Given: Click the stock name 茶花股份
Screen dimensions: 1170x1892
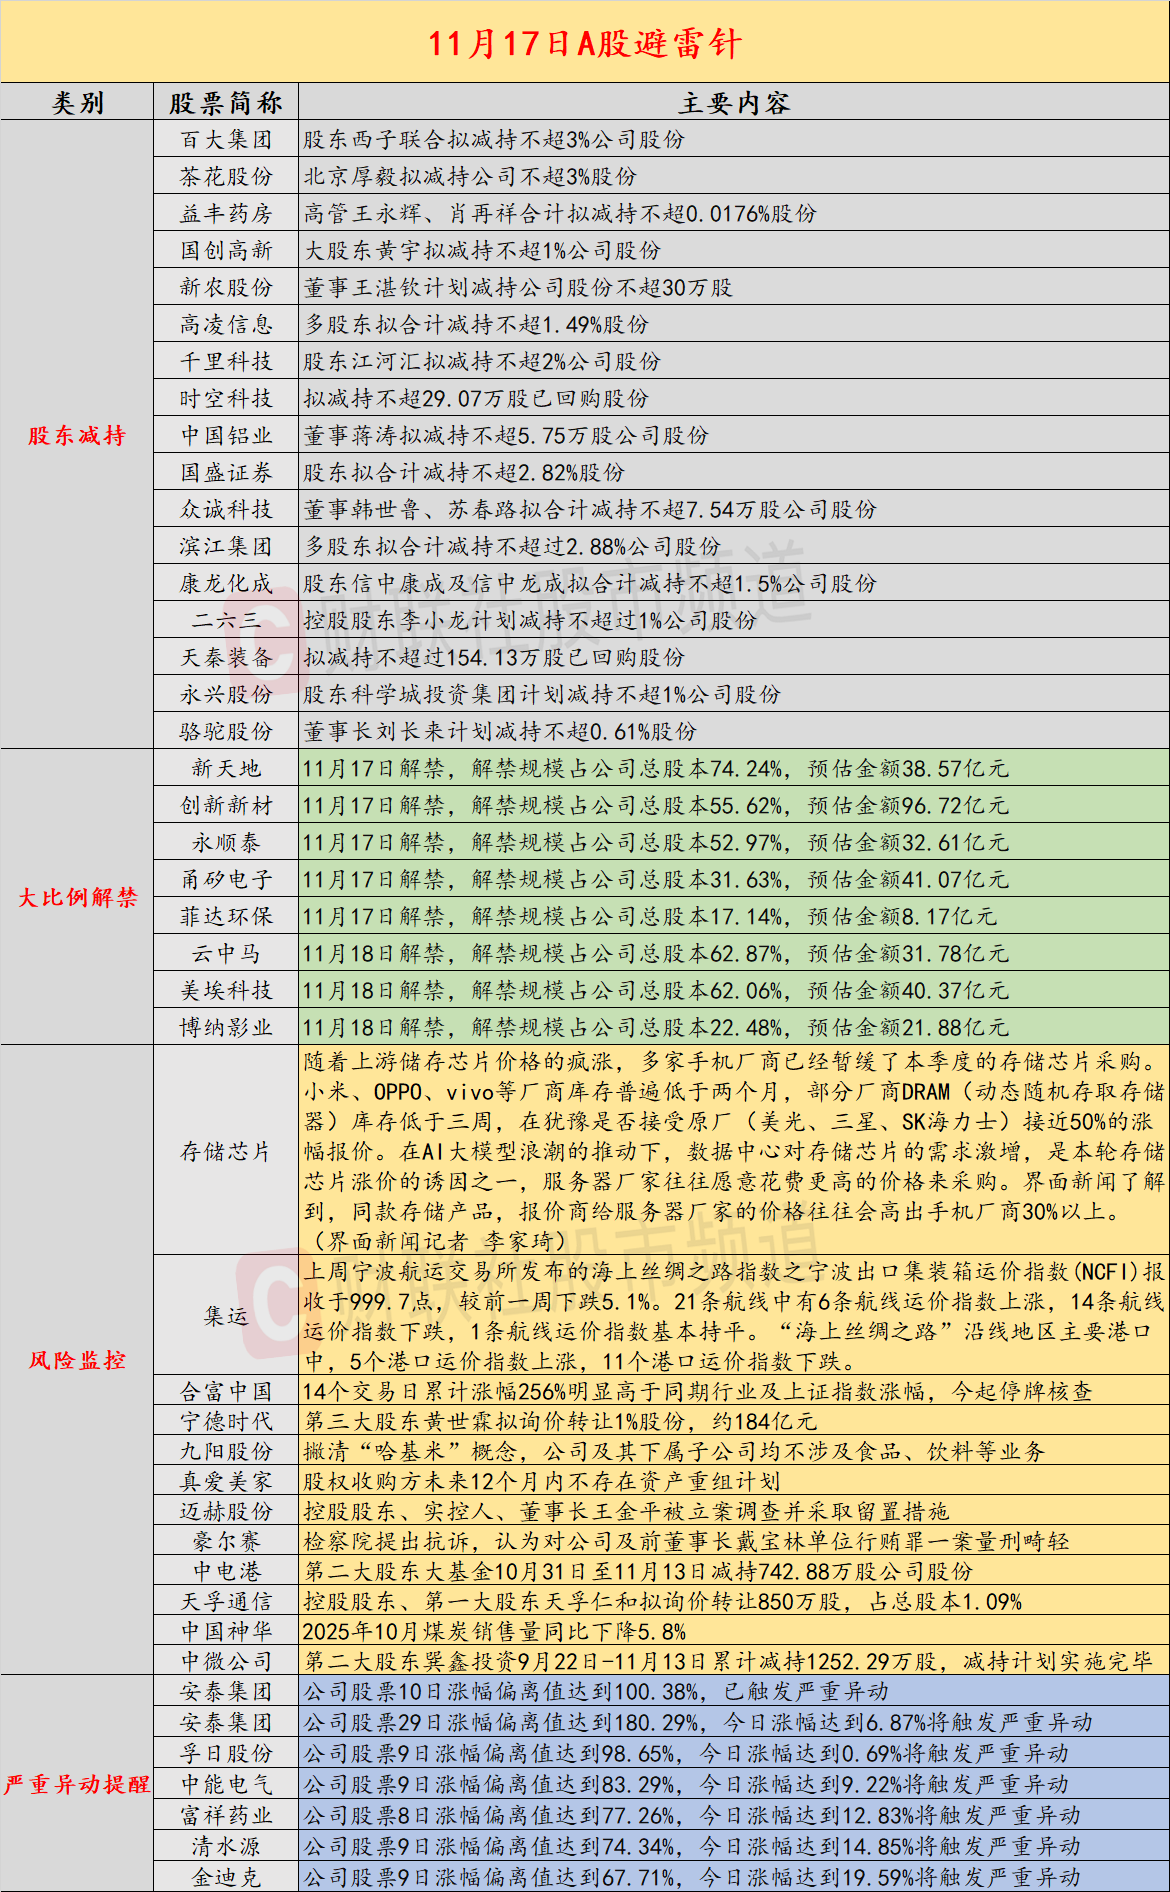Looking at the screenshot, I should [x=226, y=177].
